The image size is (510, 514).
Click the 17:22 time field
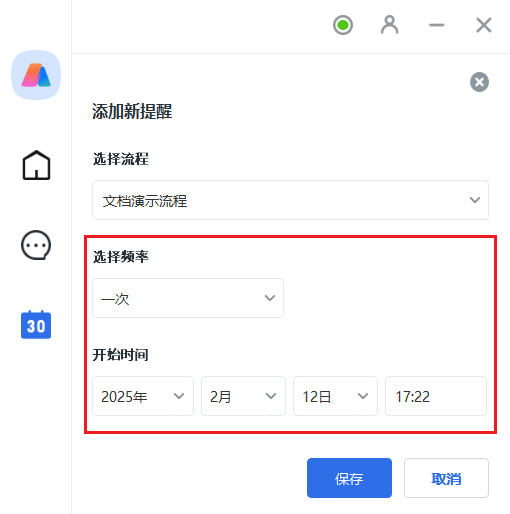pyautogui.click(x=436, y=396)
